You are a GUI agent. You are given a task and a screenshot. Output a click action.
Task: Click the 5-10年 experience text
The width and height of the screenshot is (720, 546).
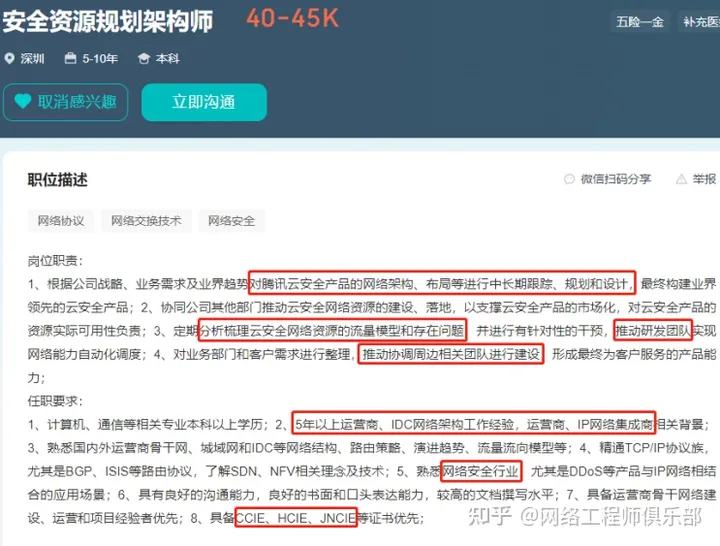point(100,58)
